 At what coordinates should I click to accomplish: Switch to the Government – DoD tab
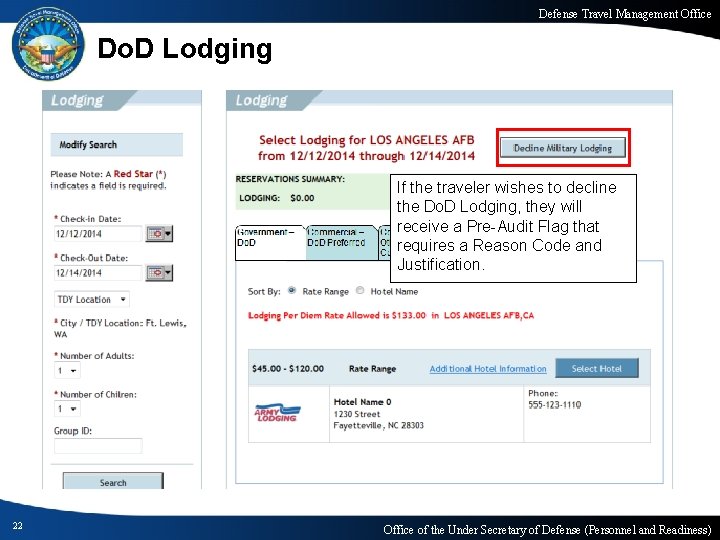pos(270,242)
